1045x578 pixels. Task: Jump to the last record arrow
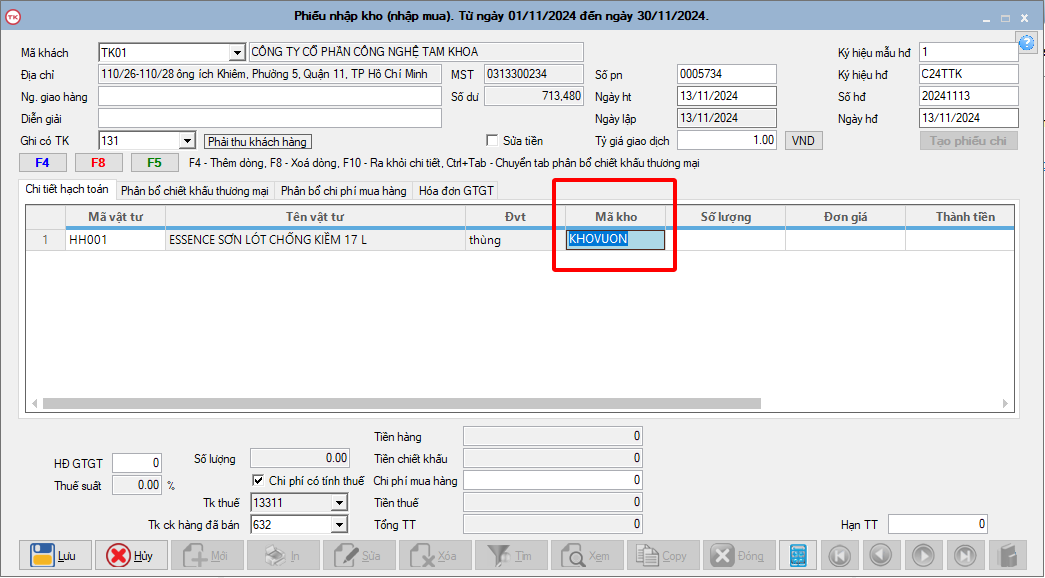click(964, 556)
